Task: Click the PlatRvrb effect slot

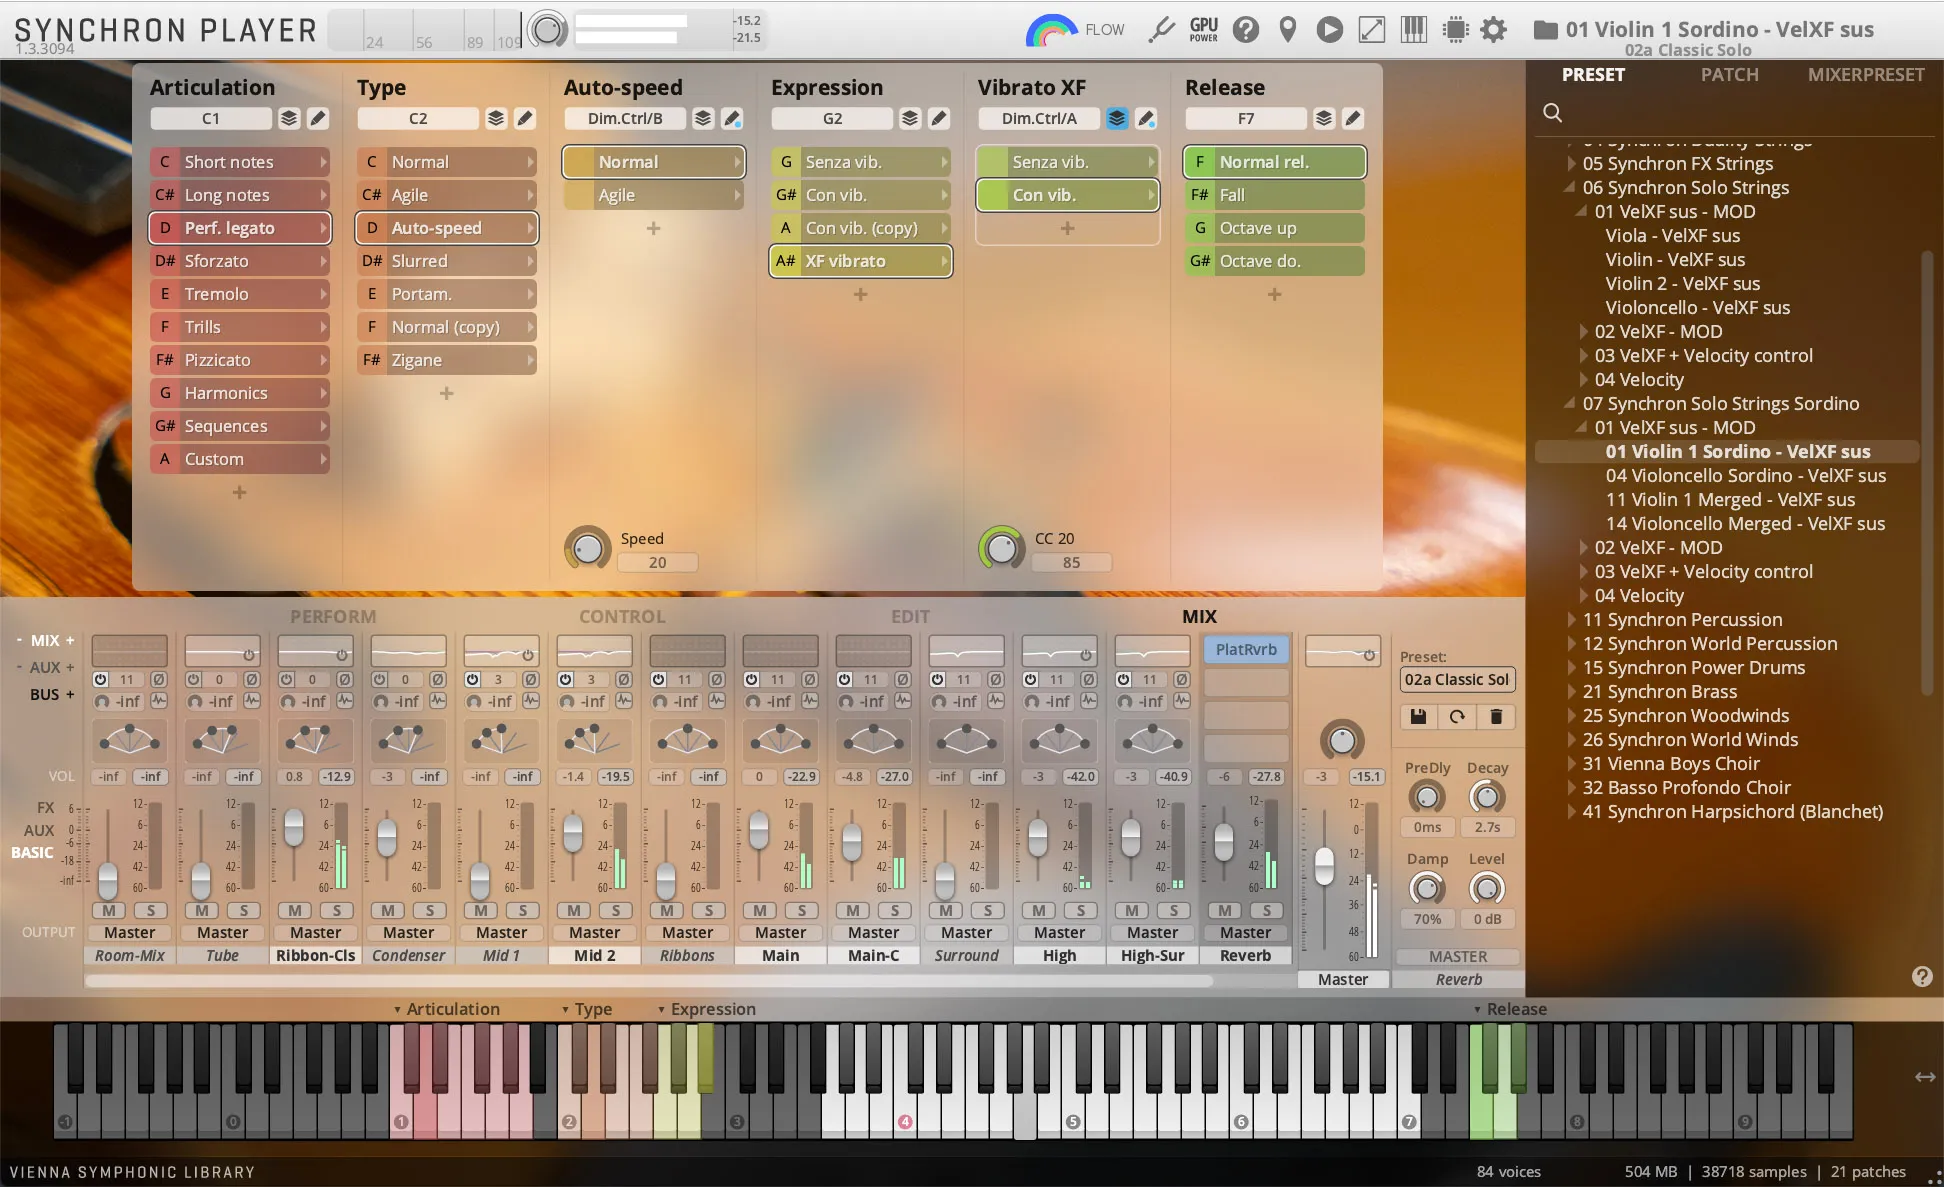Action: (x=1246, y=650)
